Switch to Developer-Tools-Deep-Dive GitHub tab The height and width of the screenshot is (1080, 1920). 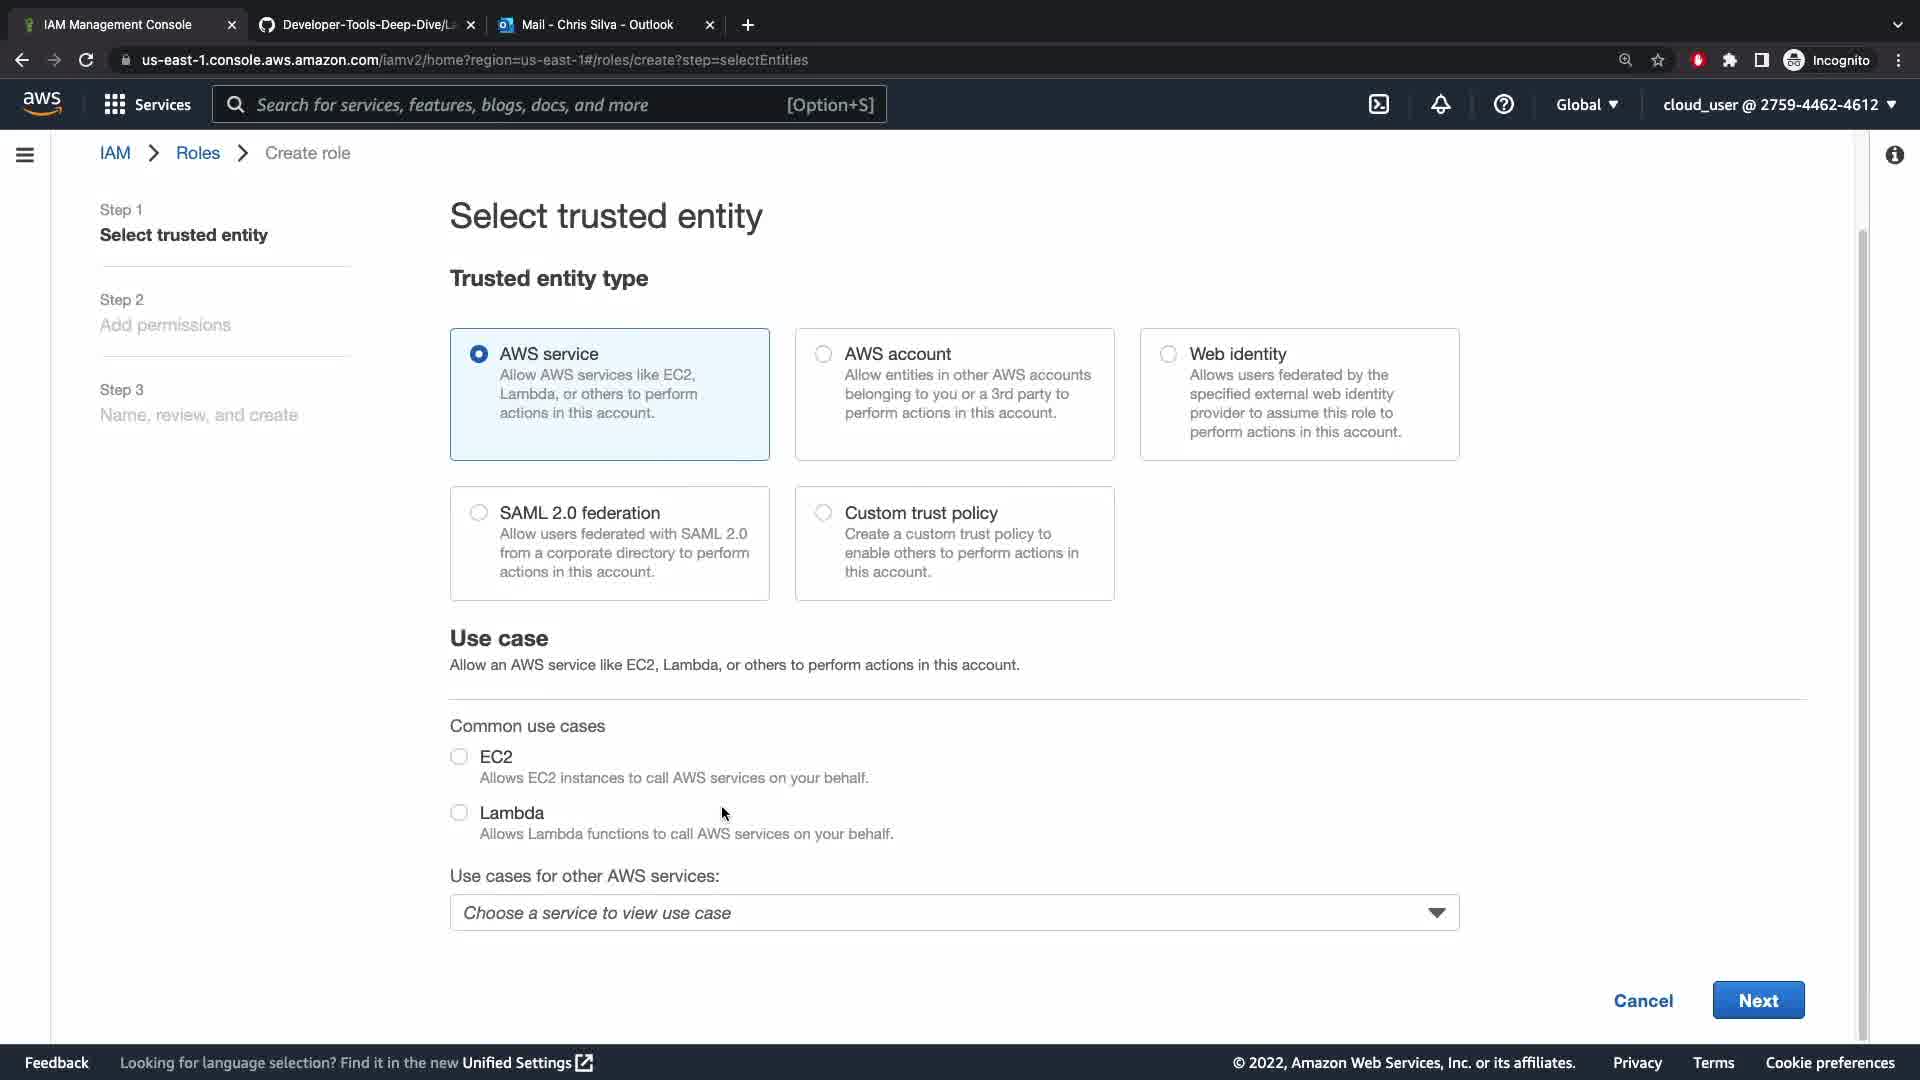pos(366,24)
